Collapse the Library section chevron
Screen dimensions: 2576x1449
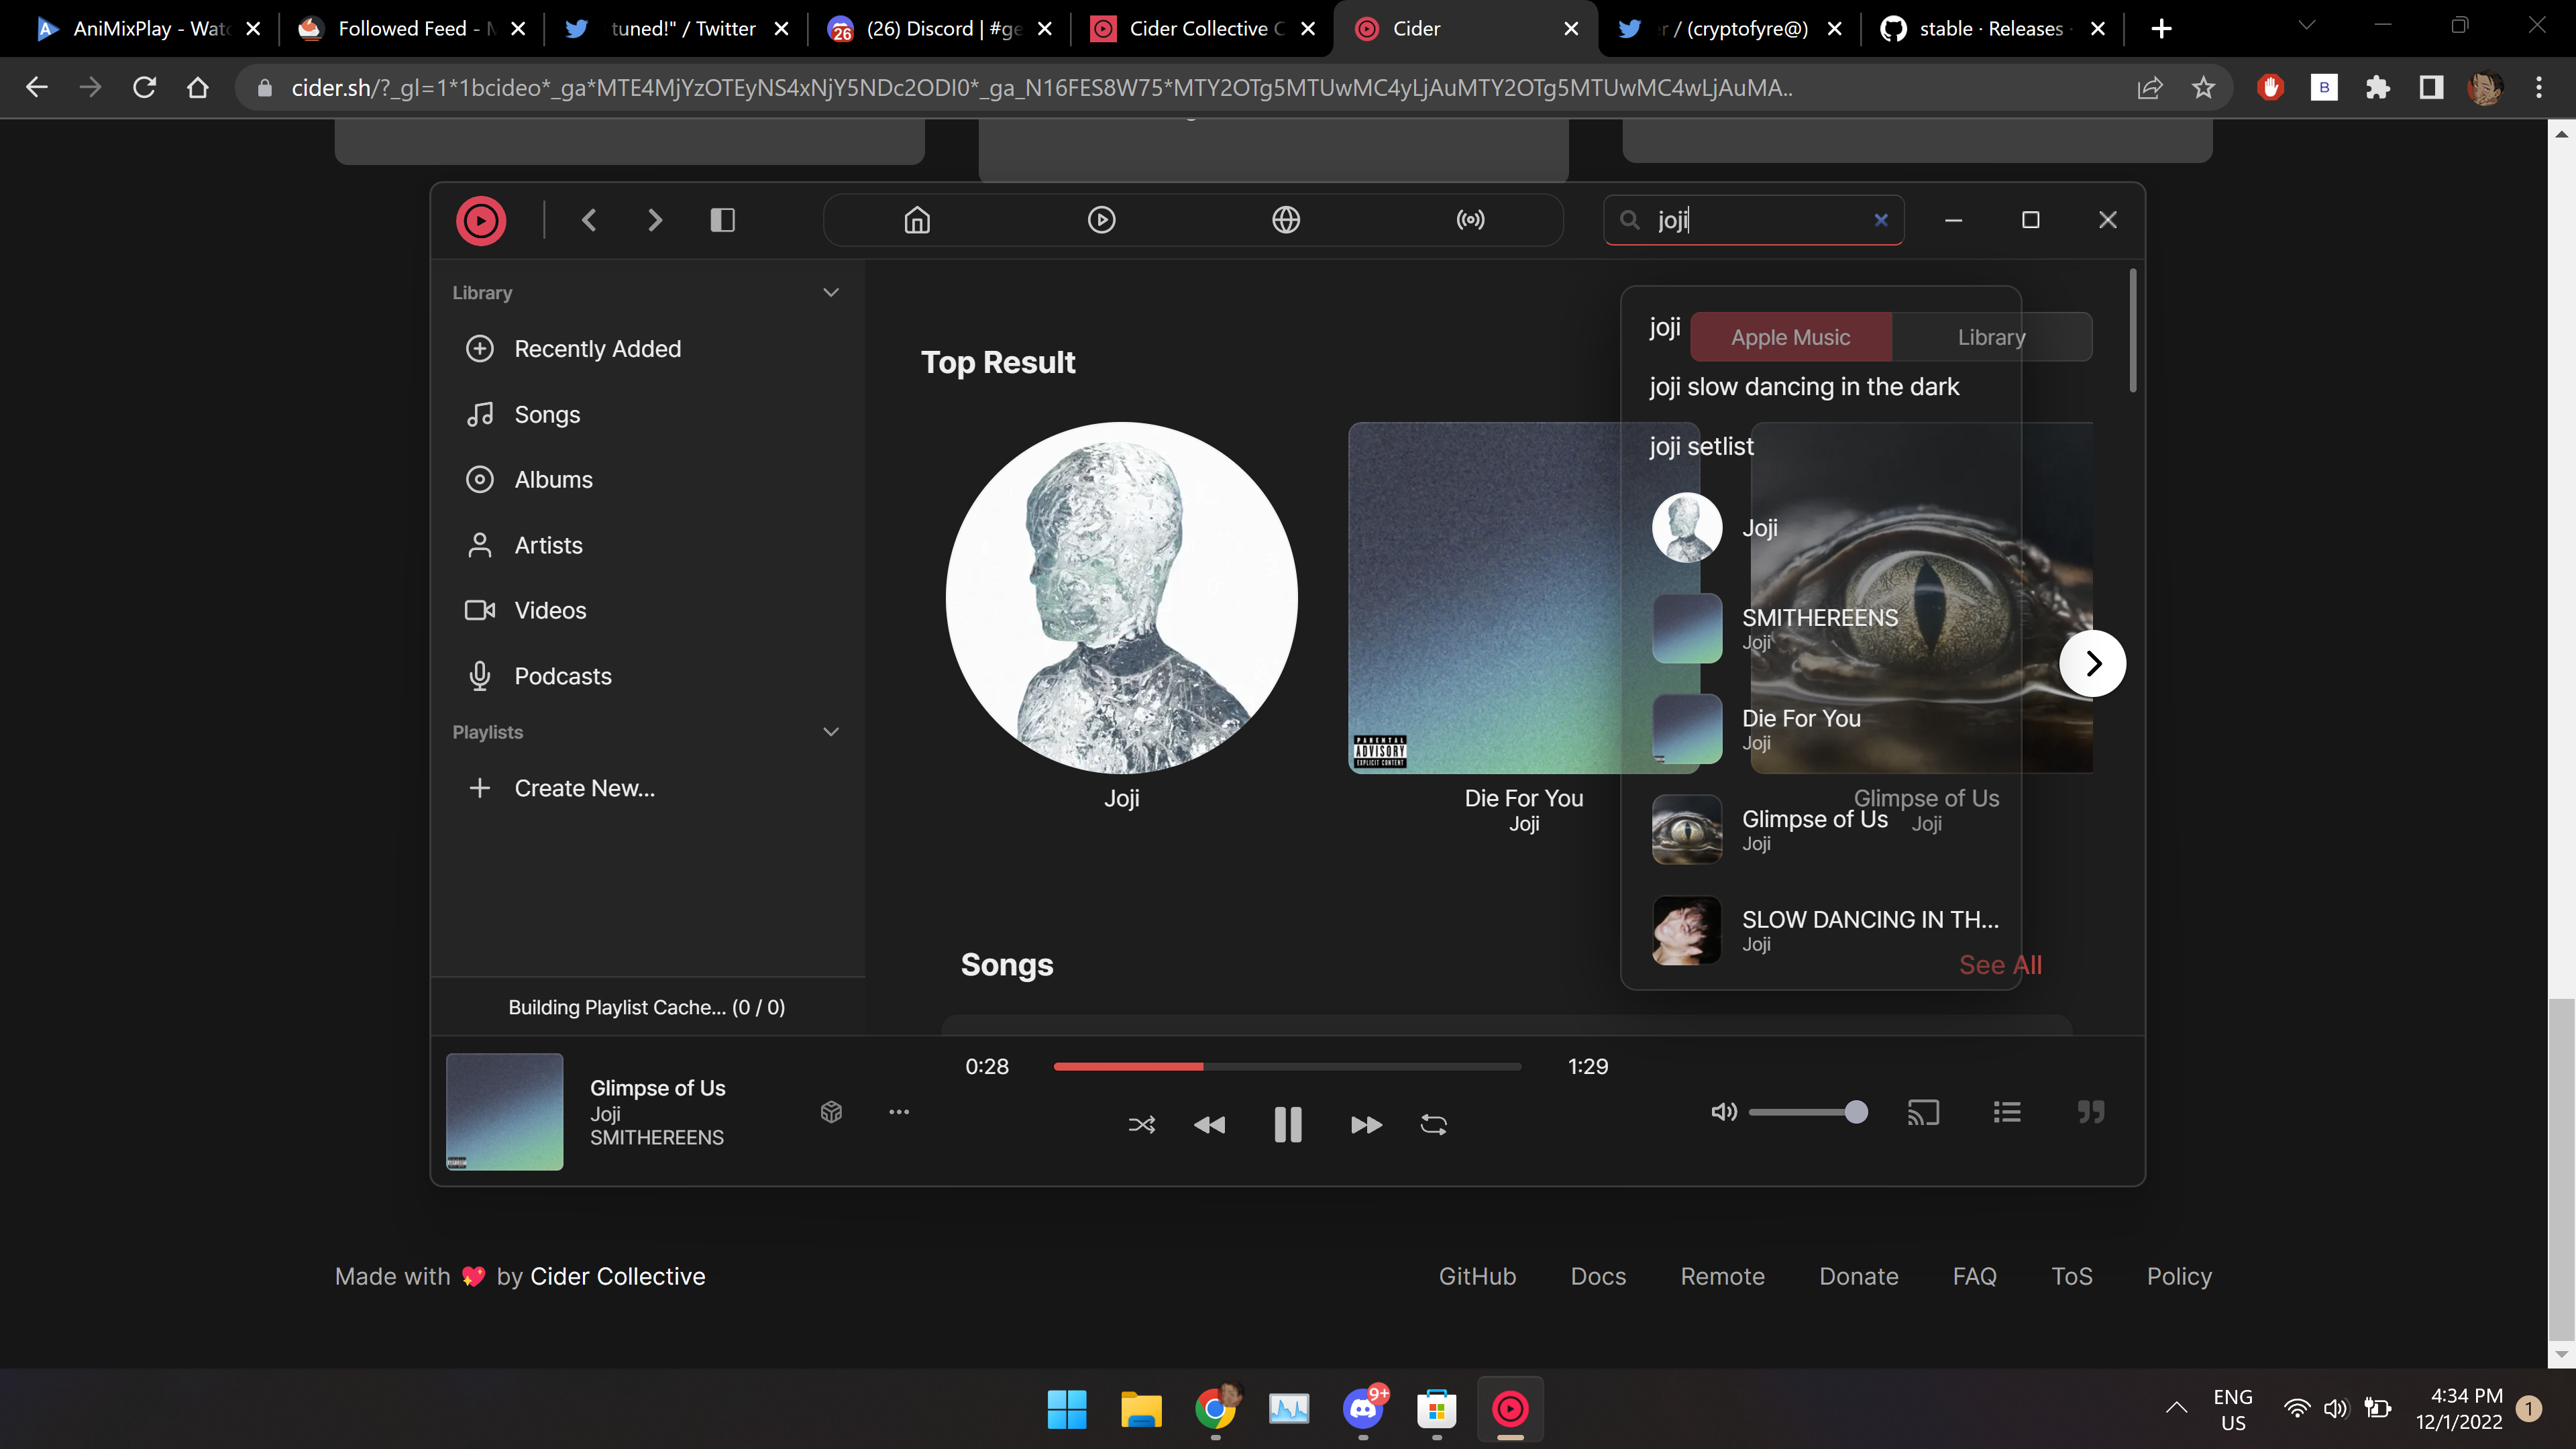(830, 293)
